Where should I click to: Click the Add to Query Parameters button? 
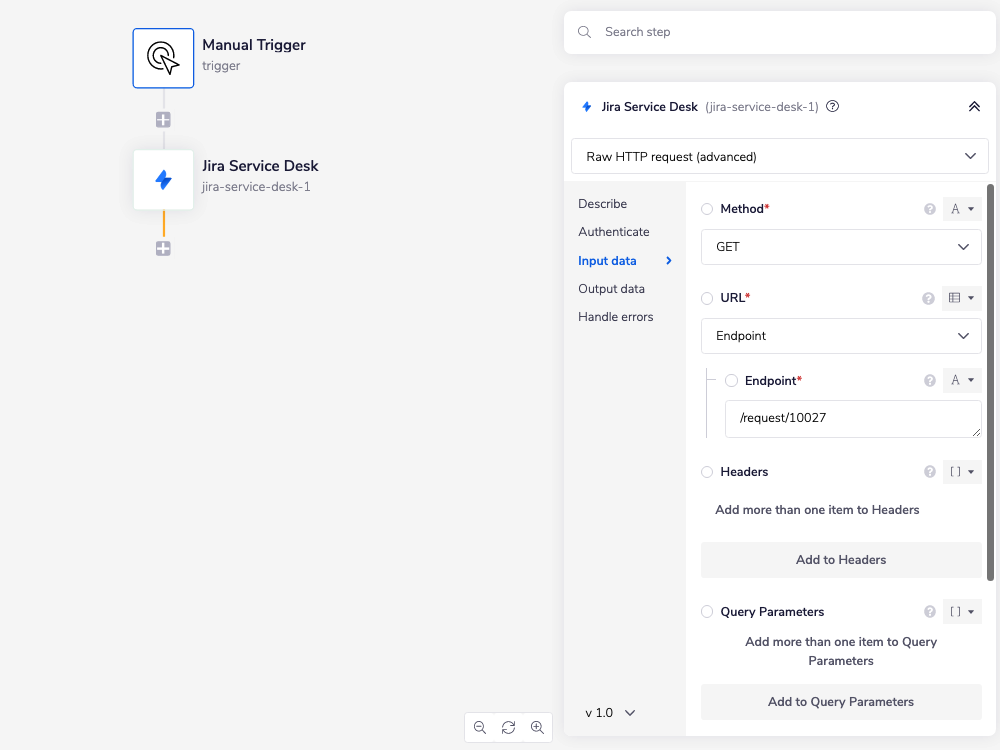[840, 701]
